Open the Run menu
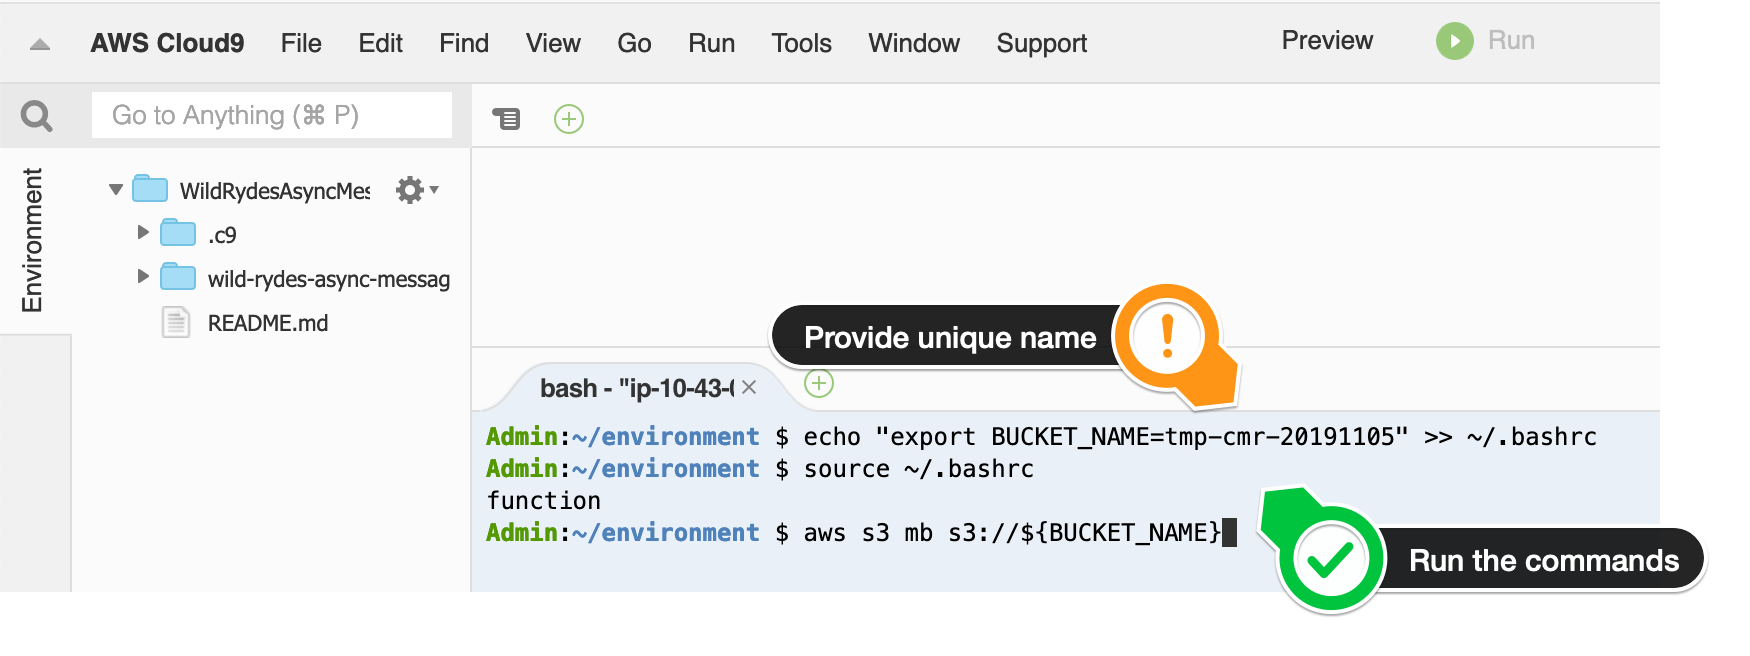Image resolution: width=1750 pixels, height=656 pixels. point(711,43)
